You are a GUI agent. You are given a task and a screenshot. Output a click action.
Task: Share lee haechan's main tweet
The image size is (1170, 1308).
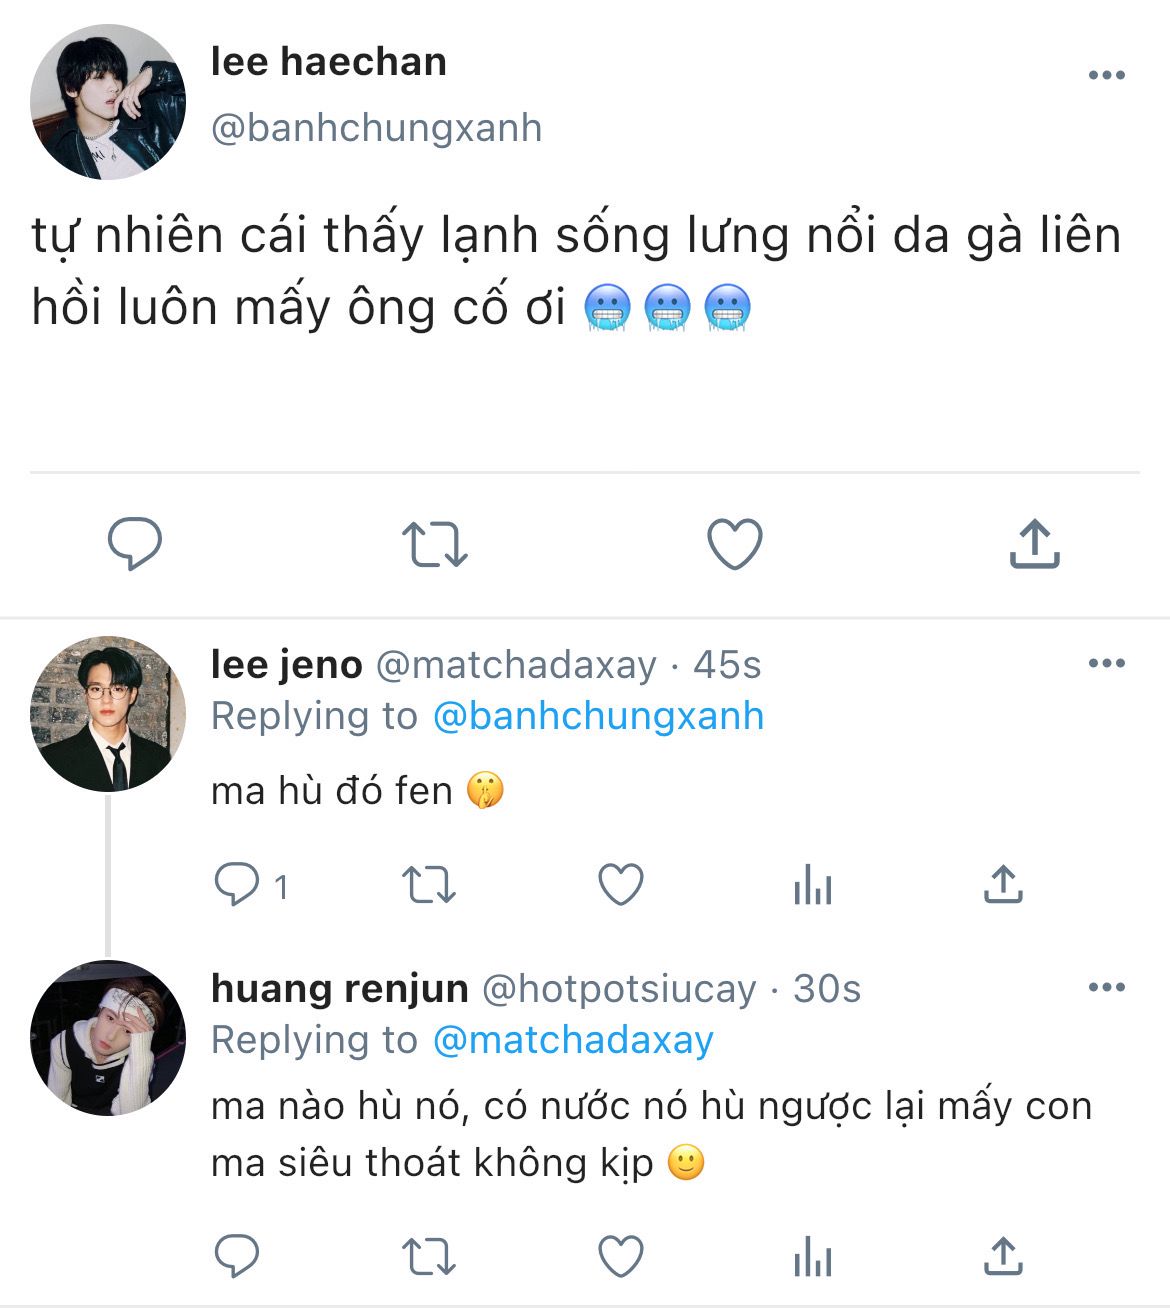coord(1034,544)
